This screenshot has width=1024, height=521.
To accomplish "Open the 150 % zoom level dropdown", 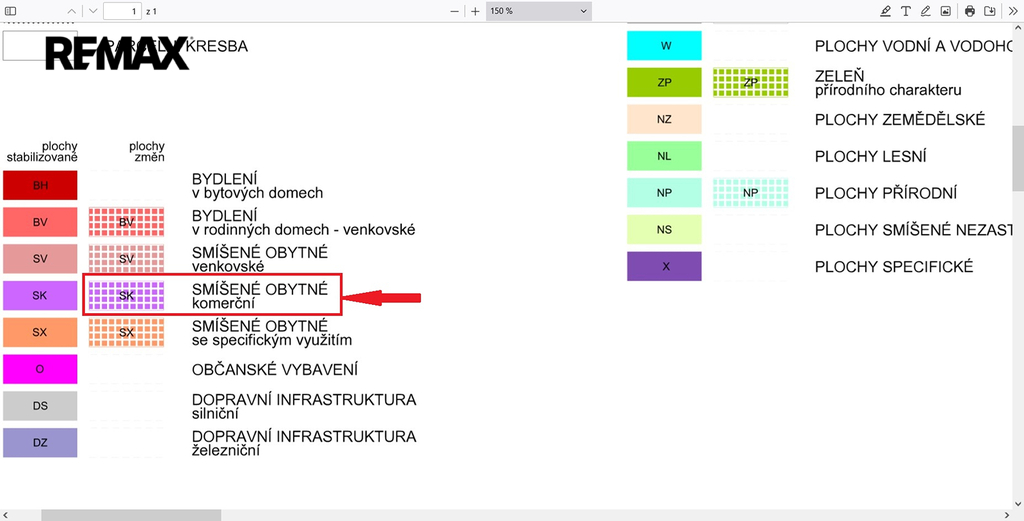I will [x=539, y=11].
